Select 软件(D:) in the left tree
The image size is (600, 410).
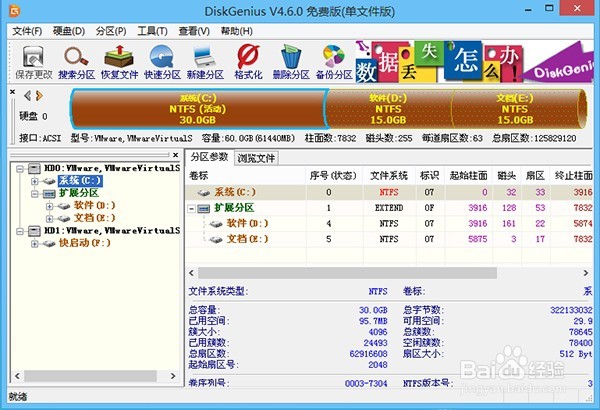[x=94, y=206]
